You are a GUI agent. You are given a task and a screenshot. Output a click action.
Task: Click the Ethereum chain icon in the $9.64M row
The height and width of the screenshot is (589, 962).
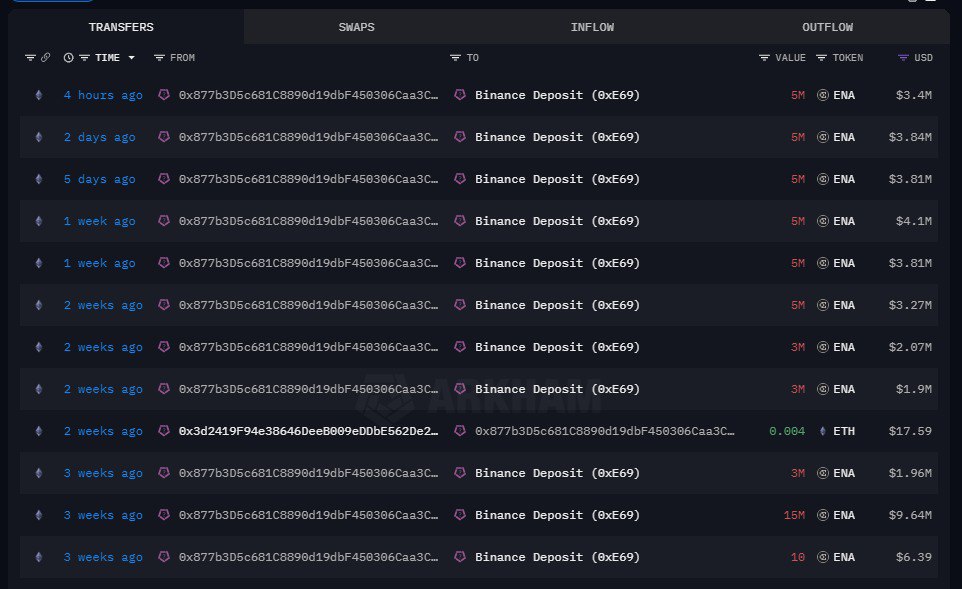click(x=39, y=515)
